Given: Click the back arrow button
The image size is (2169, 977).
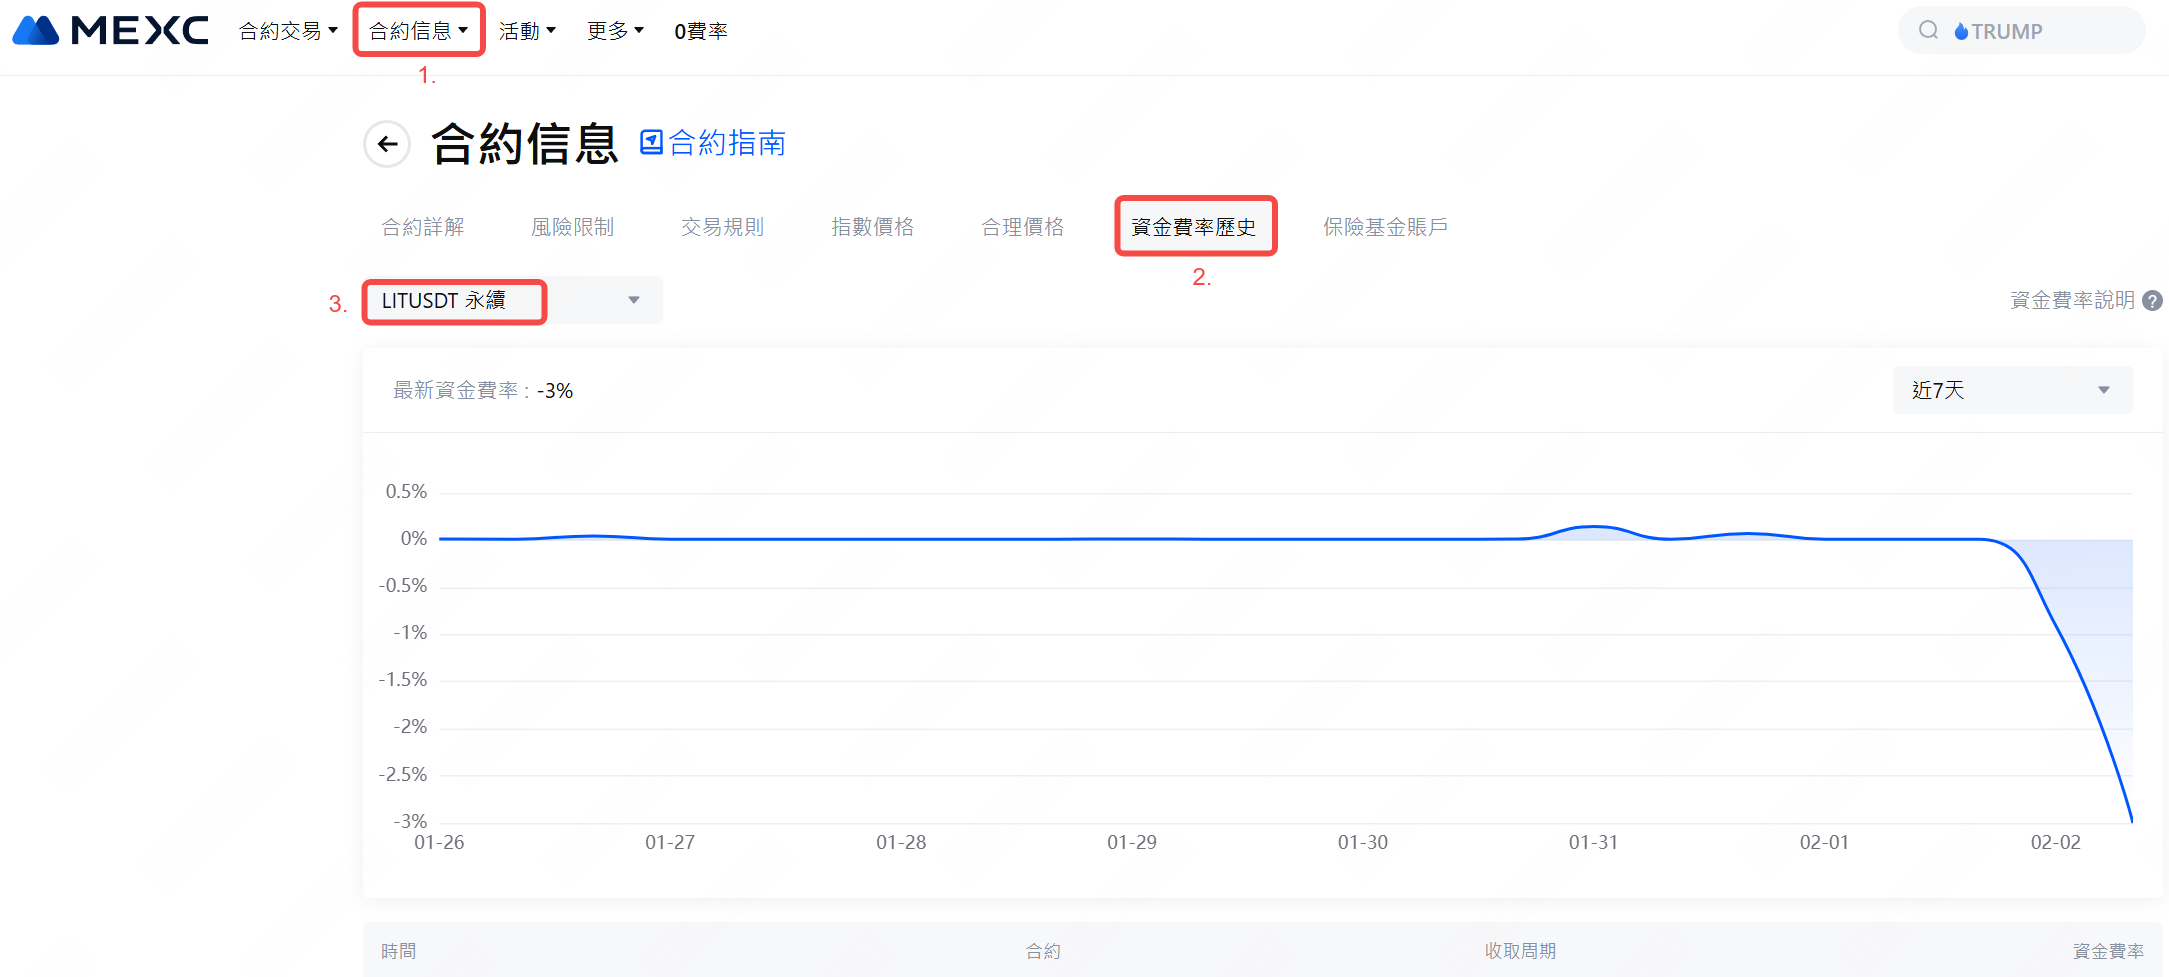Looking at the screenshot, I should point(387,145).
